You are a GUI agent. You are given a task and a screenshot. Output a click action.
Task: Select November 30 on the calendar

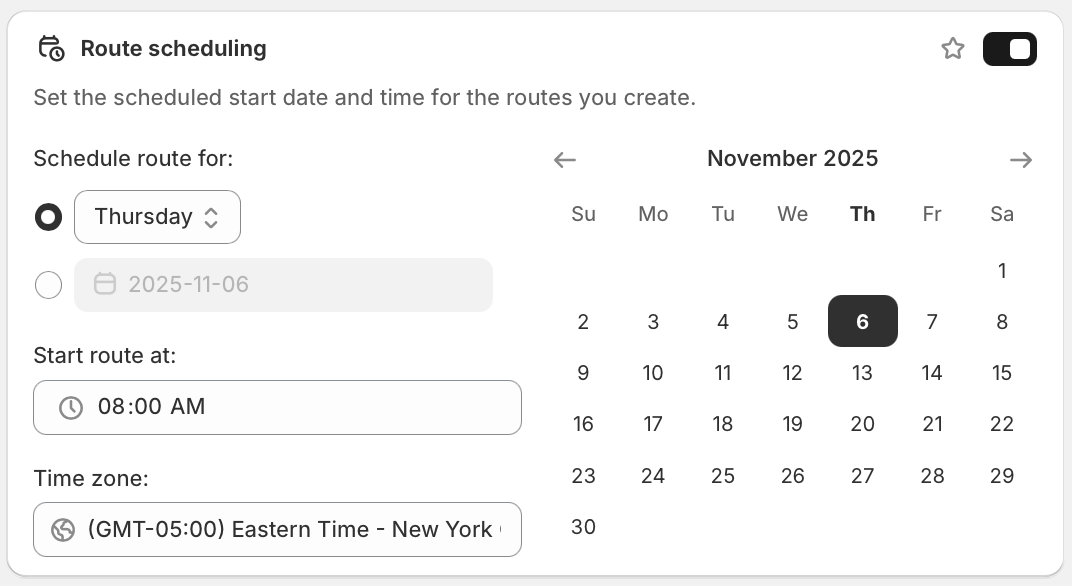coord(583,527)
